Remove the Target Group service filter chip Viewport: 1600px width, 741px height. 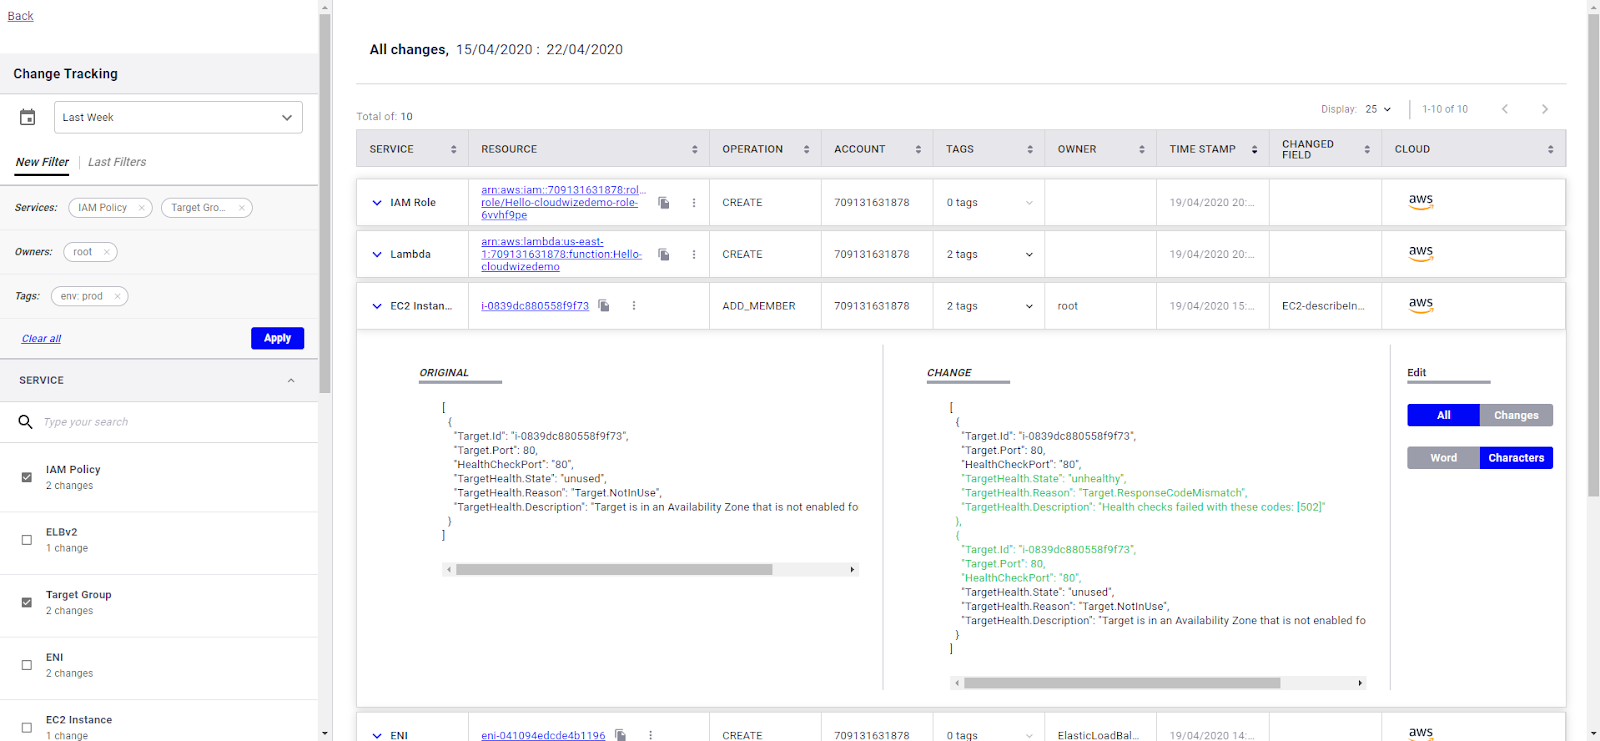pos(242,208)
